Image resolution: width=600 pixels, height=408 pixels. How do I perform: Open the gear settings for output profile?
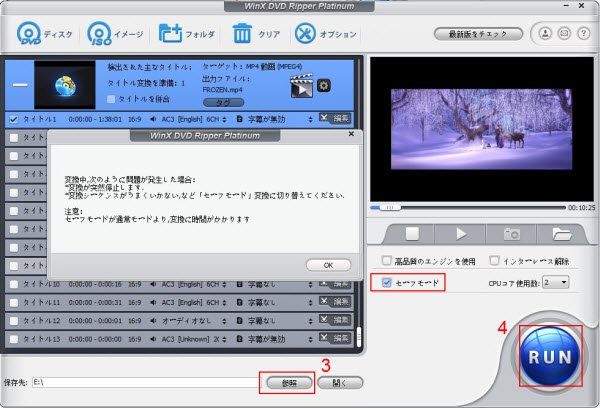324,85
